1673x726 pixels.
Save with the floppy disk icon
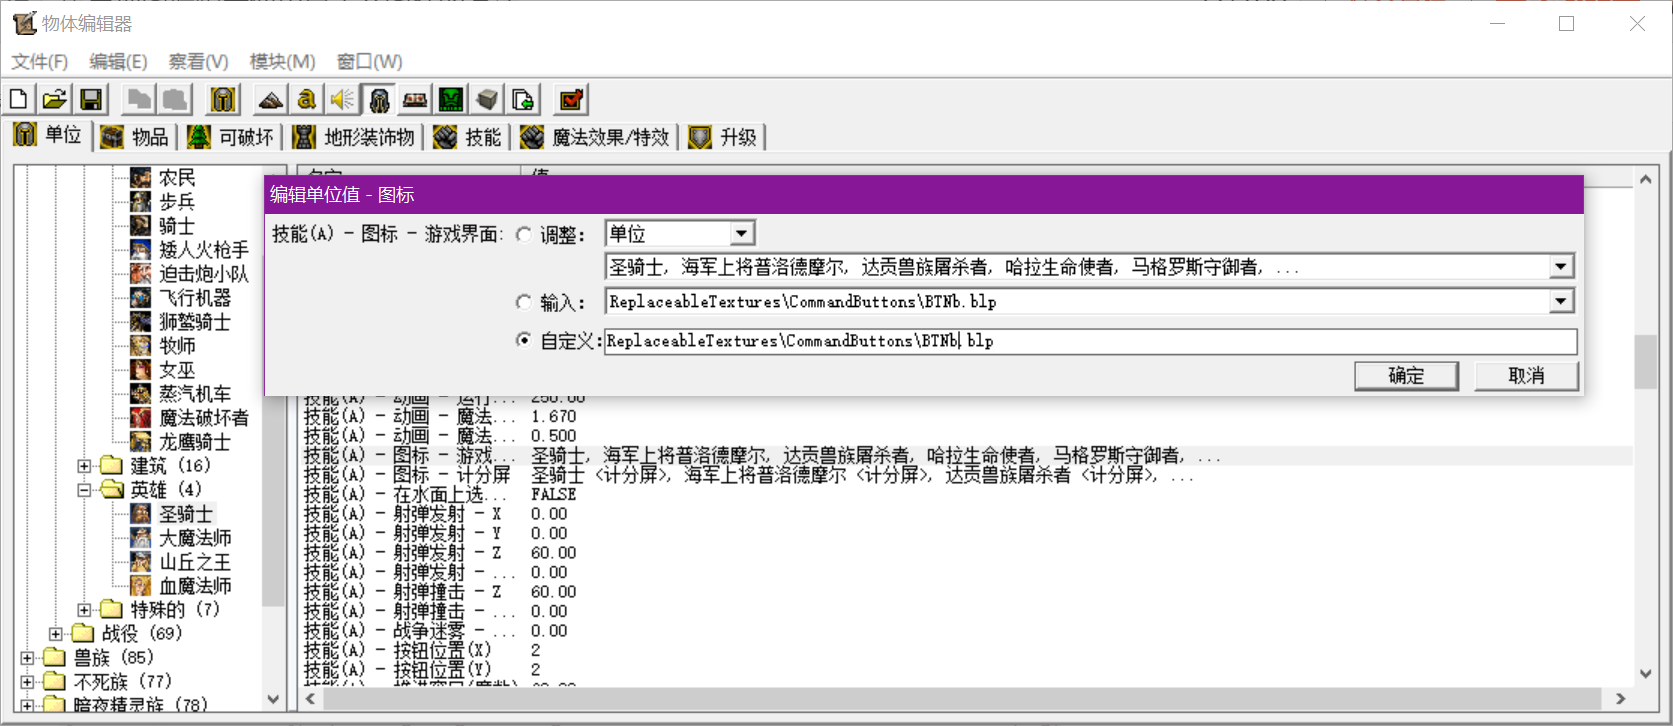(91, 99)
